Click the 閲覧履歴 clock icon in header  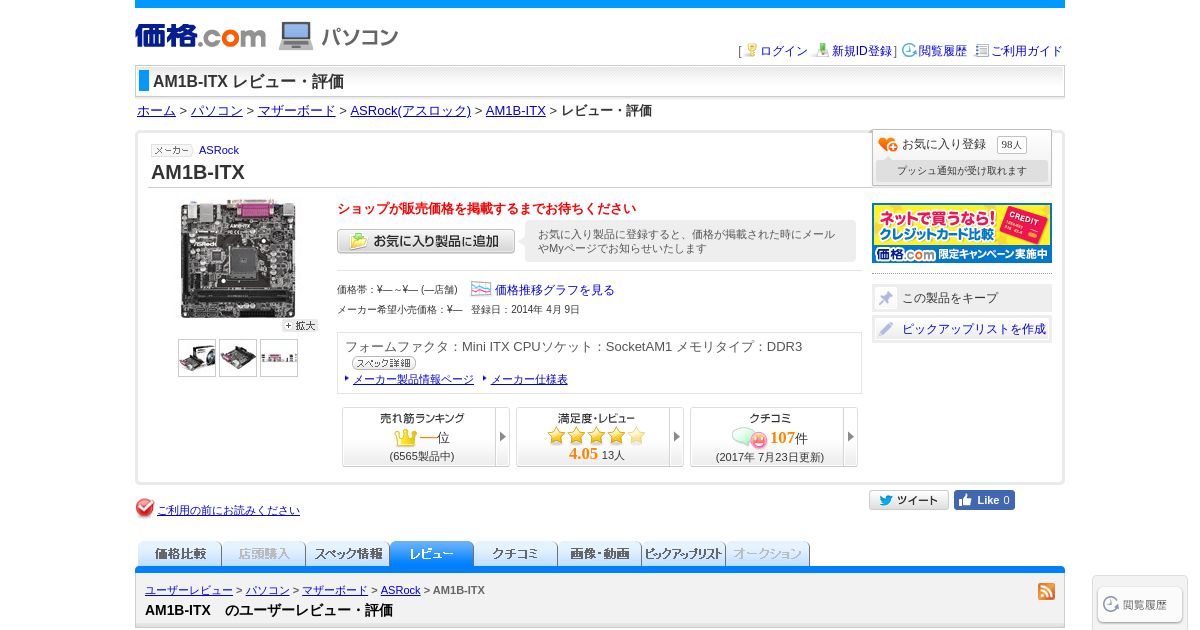coord(909,50)
